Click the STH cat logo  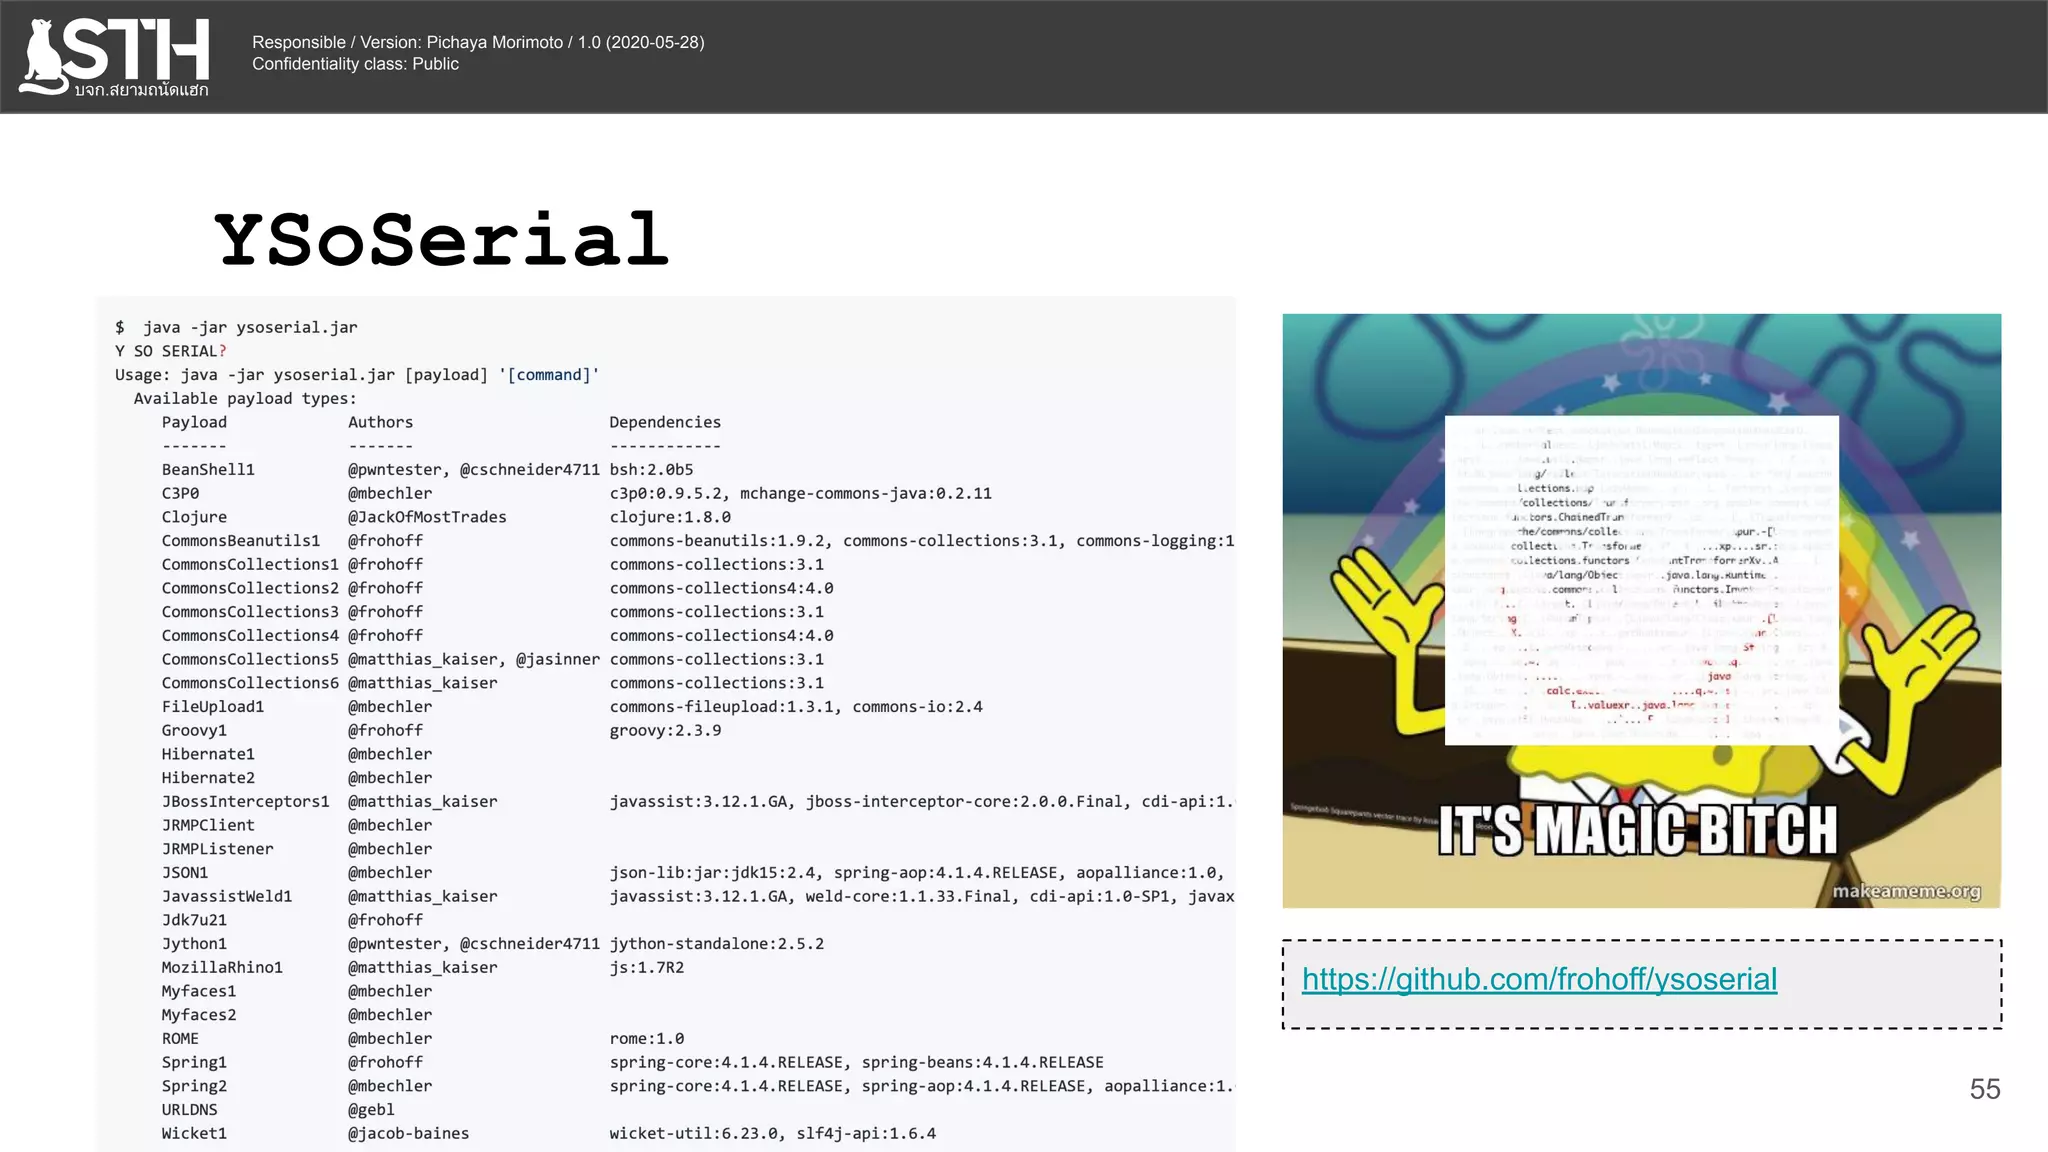click(114, 57)
